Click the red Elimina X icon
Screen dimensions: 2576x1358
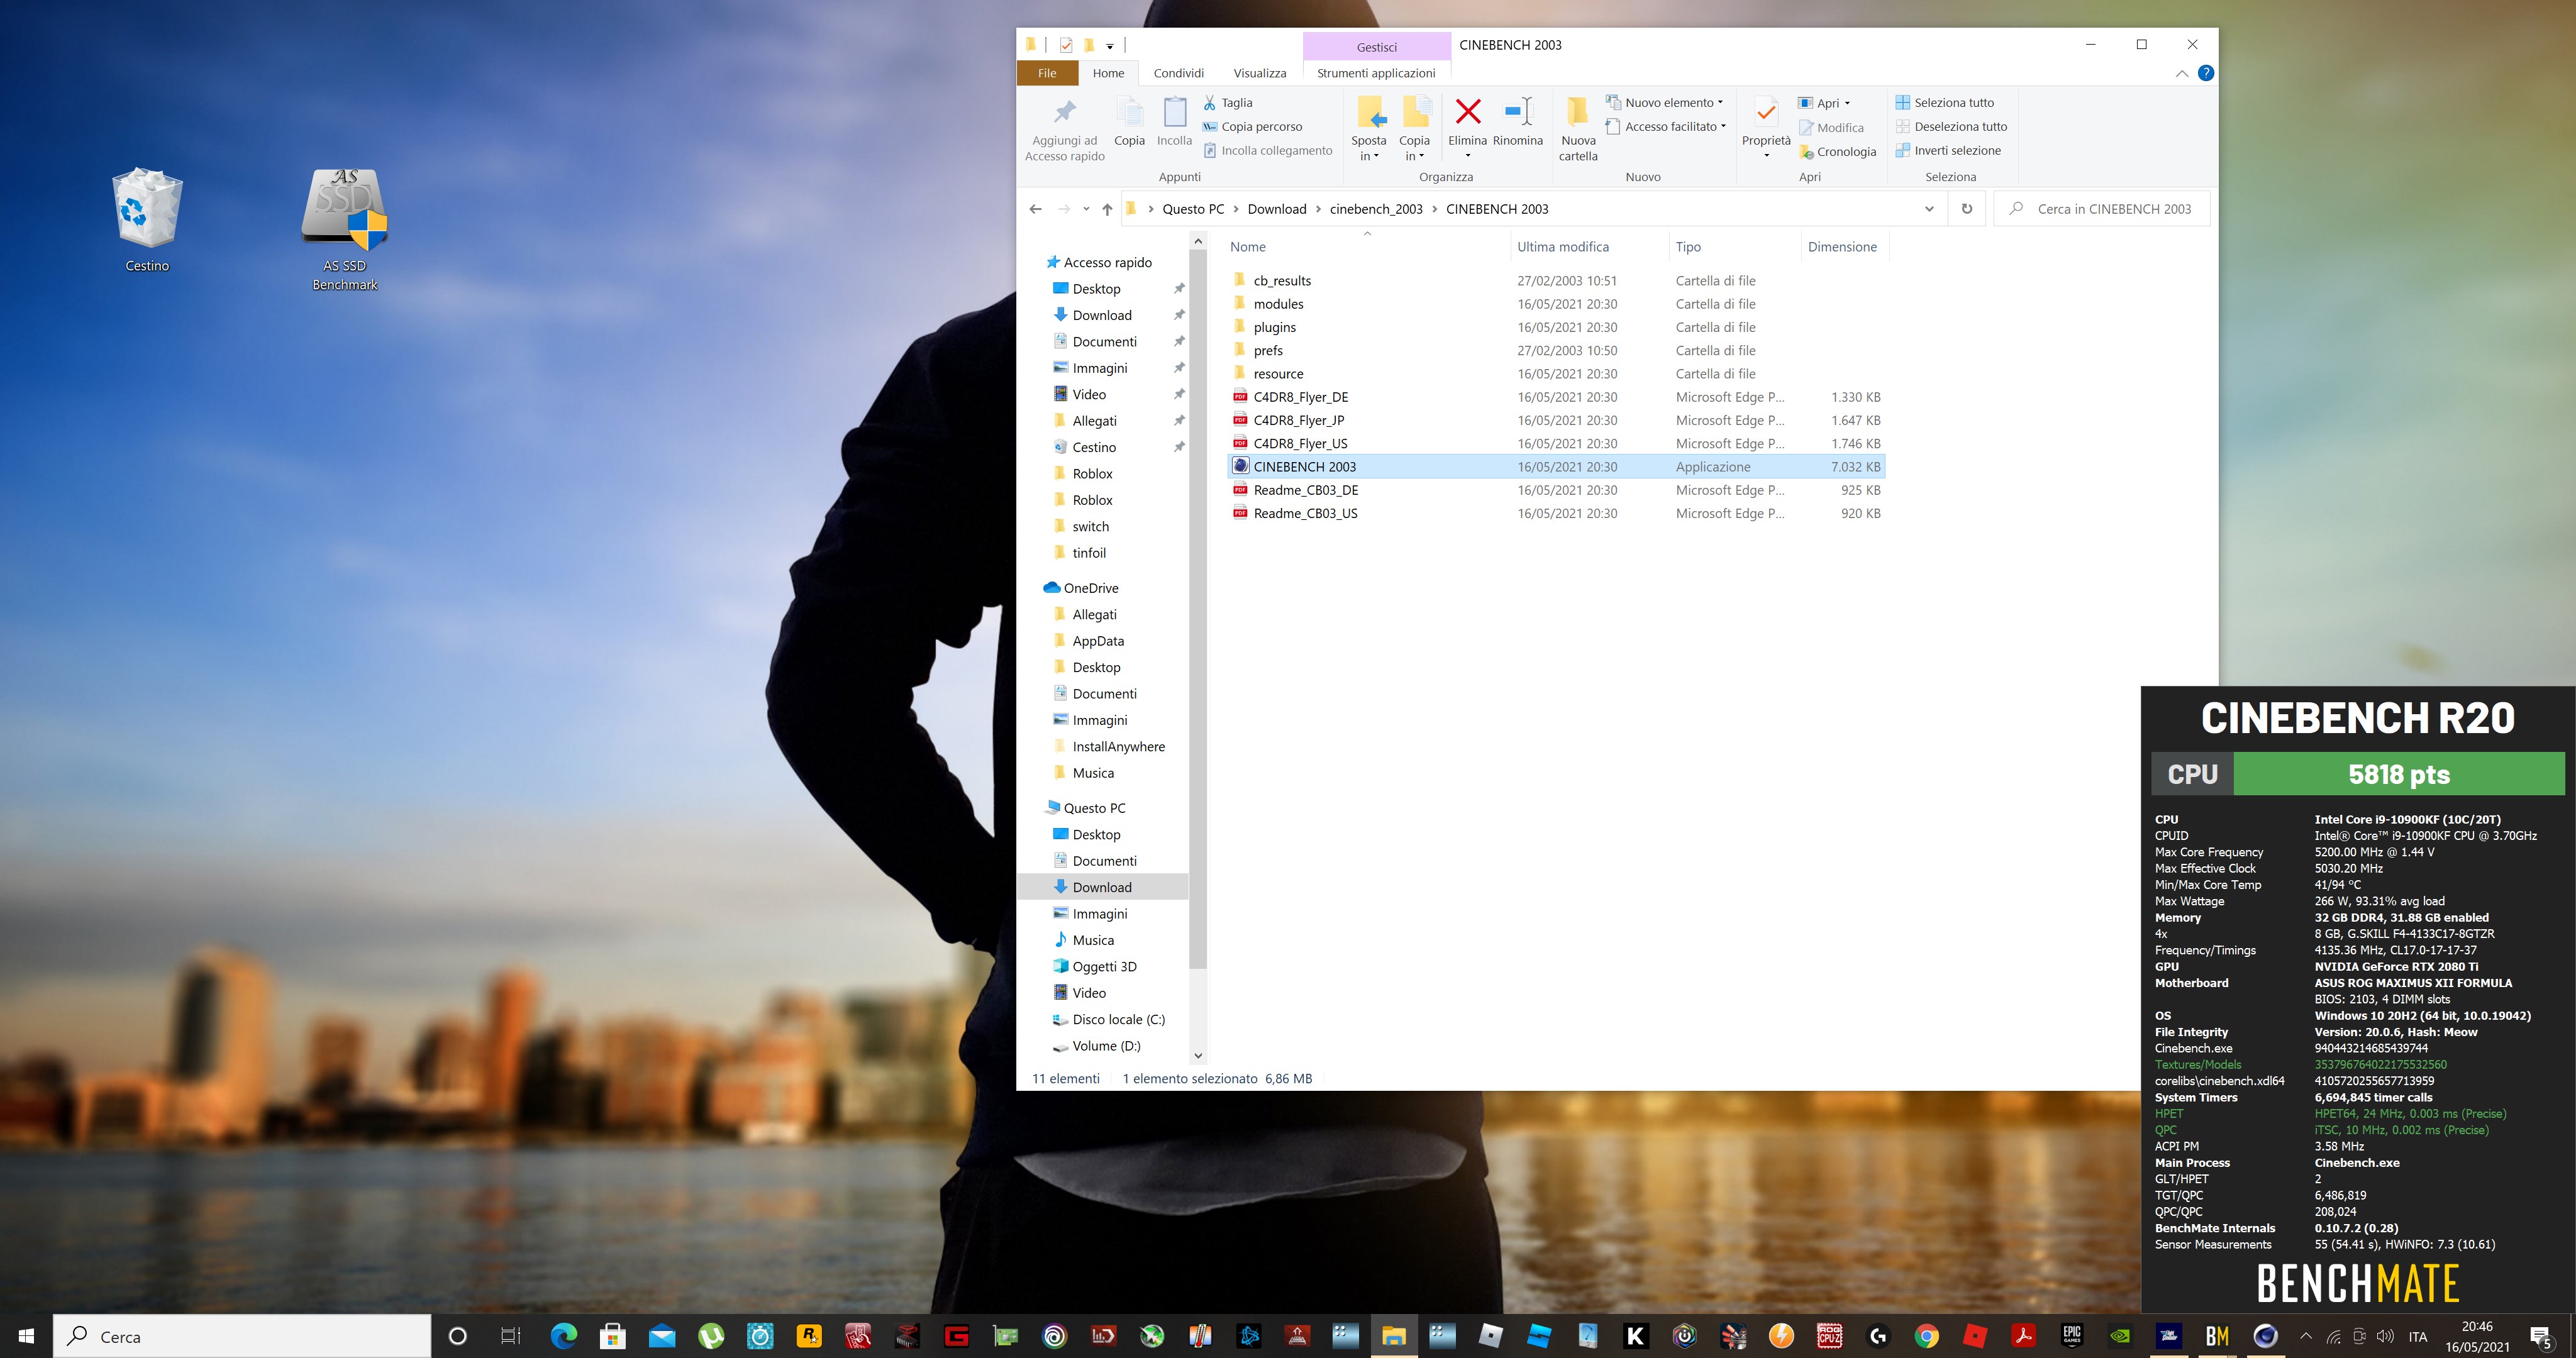tap(1468, 111)
